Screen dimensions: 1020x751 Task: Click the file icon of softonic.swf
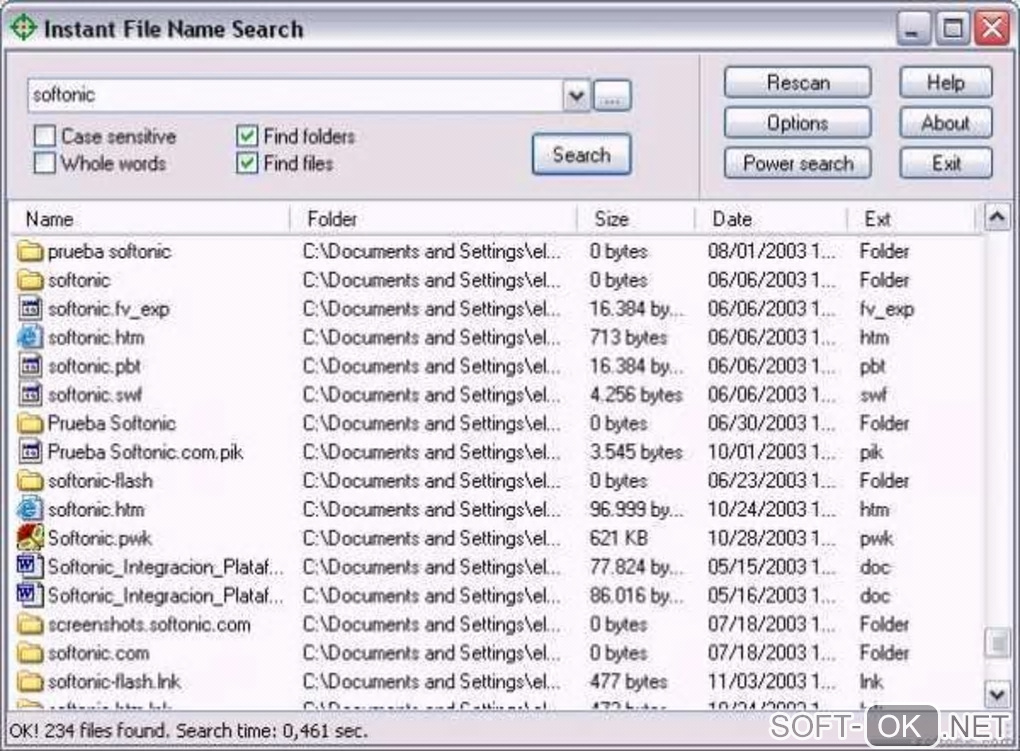point(29,394)
